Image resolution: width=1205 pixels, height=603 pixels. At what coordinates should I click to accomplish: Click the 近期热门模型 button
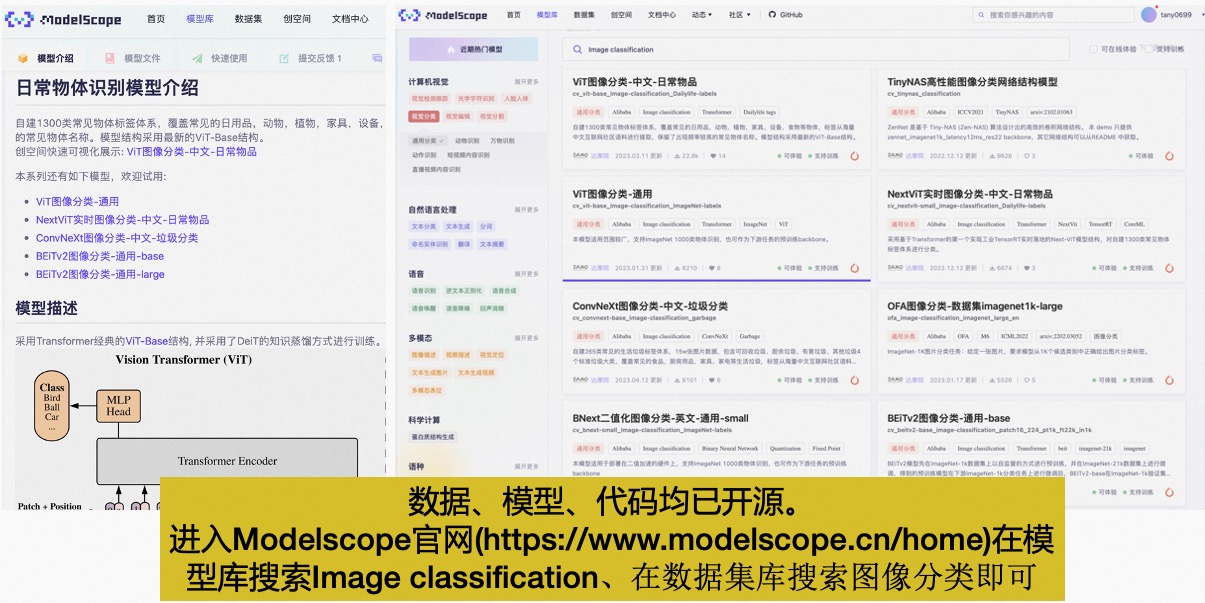pos(473,49)
